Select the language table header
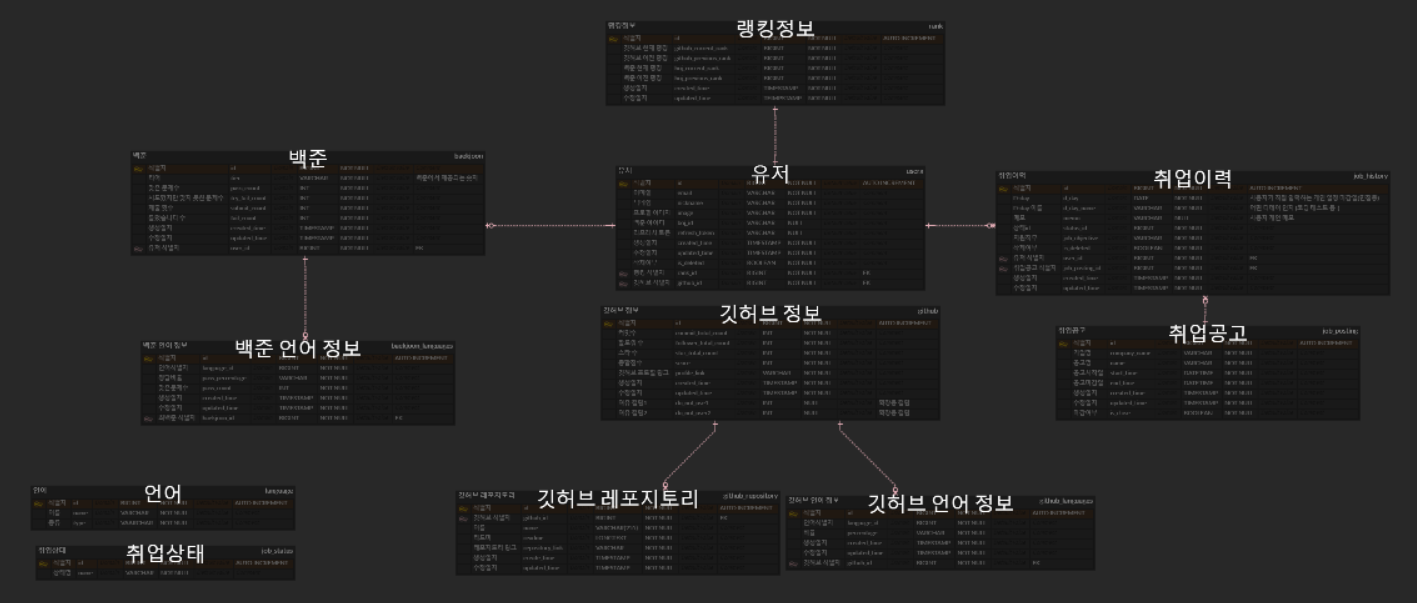The image size is (1417, 603). 163,491
